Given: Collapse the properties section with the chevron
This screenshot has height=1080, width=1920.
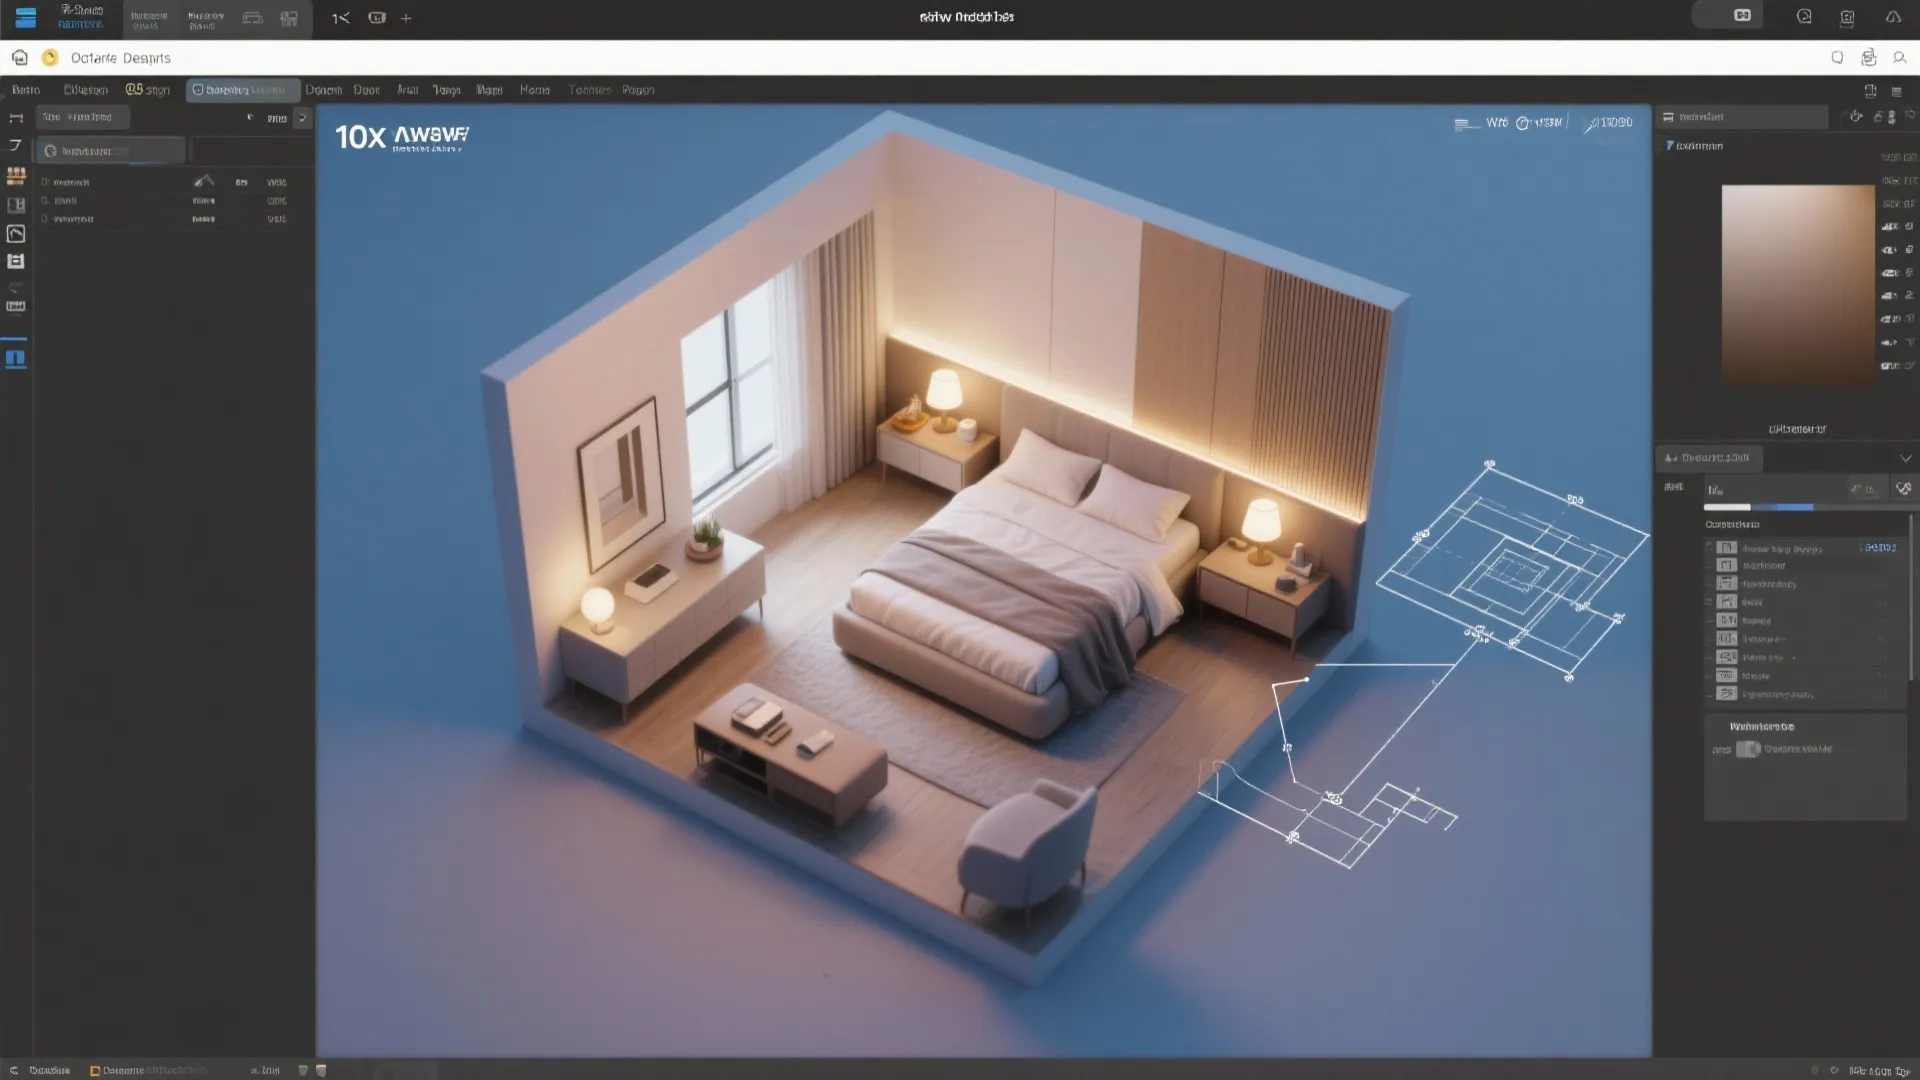Looking at the screenshot, I should click(1905, 458).
